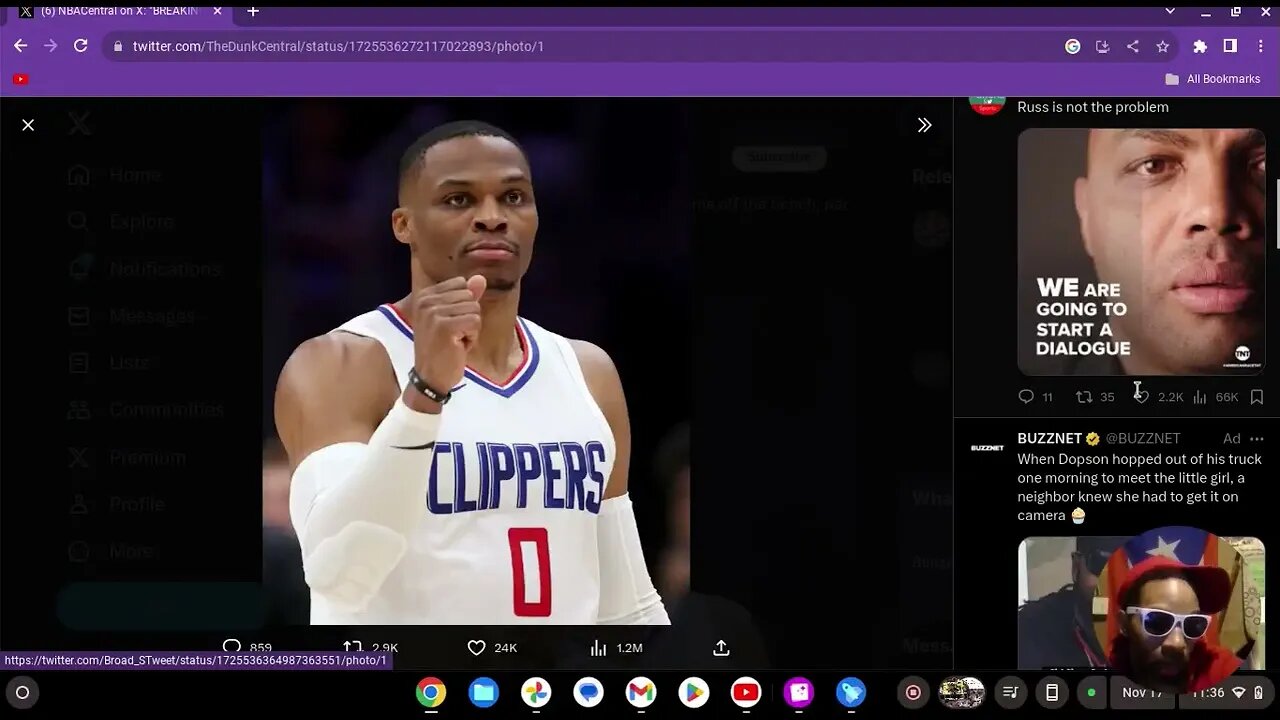Image resolution: width=1280 pixels, height=720 pixels.
Task: Collapse the side panel with double-chevron icon
Action: pyautogui.click(x=924, y=125)
